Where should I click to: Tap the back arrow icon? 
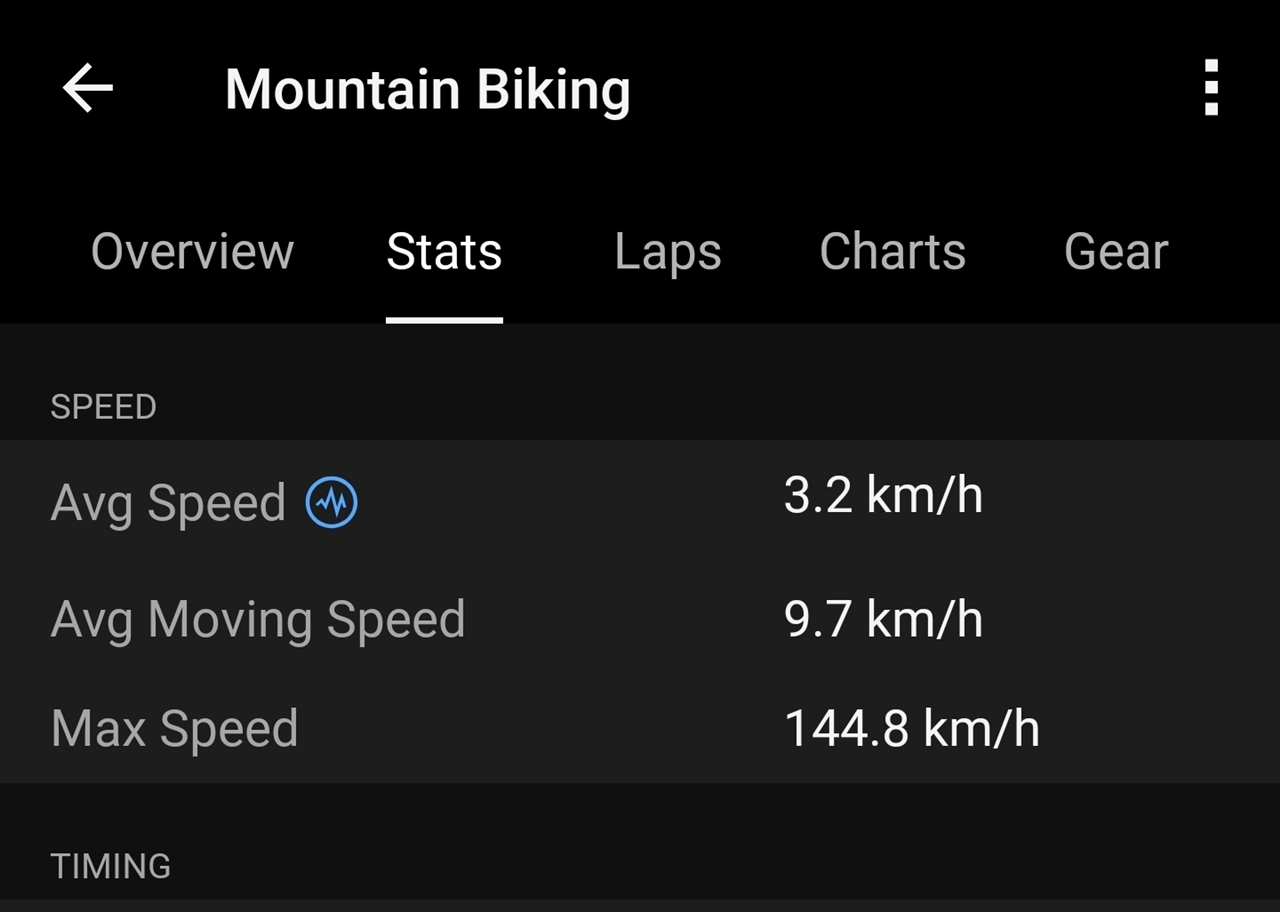(x=88, y=88)
